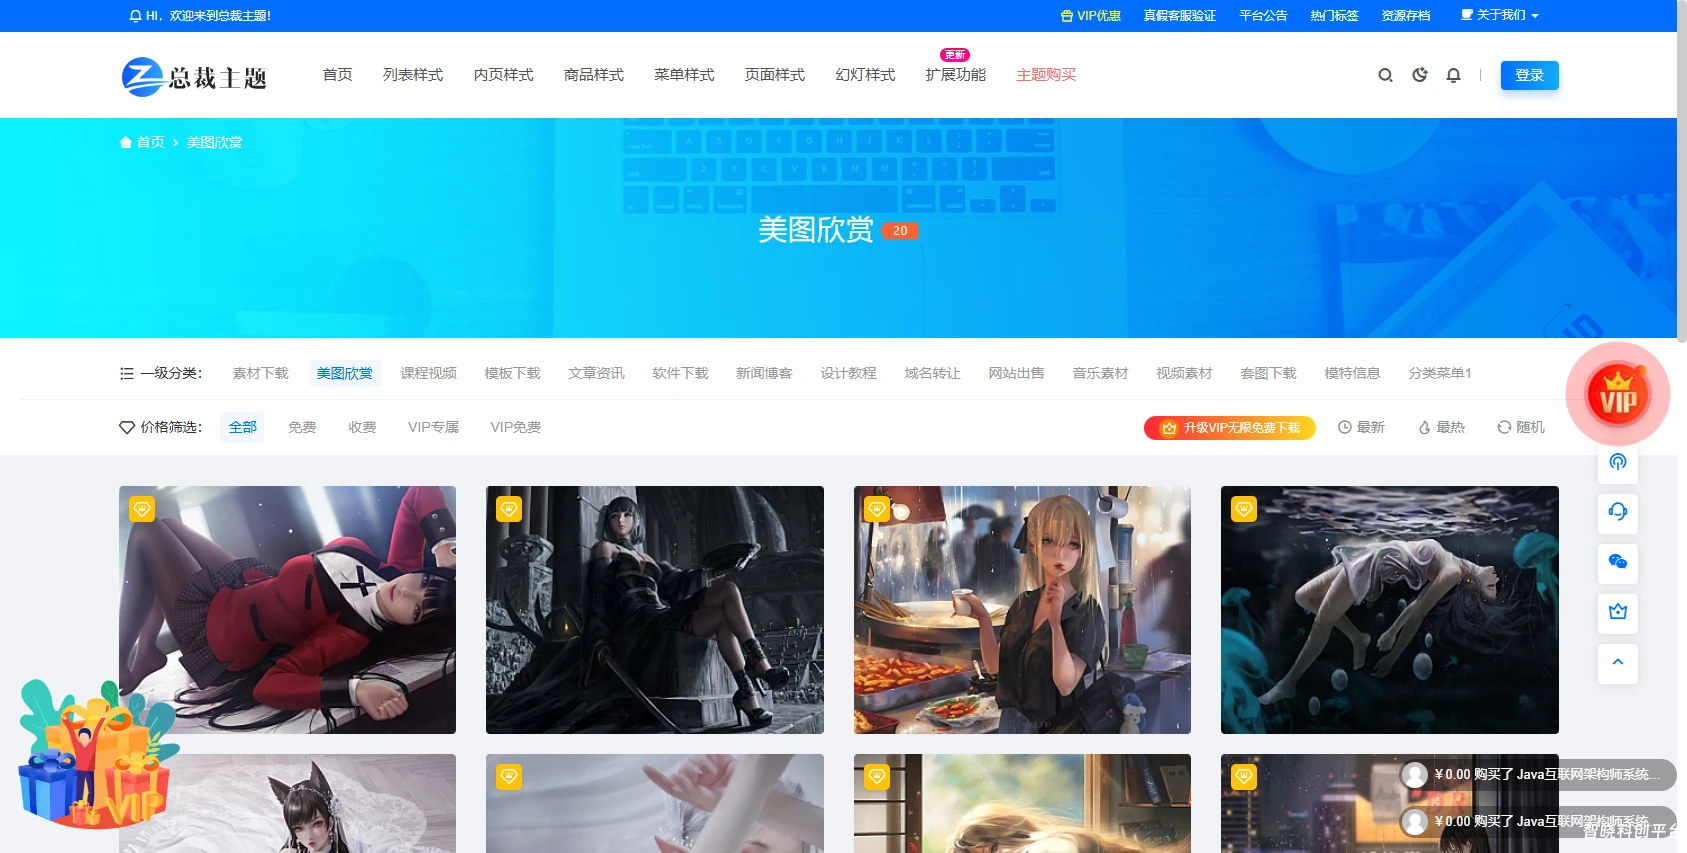Open the header notification bell icon
The height and width of the screenshot is (853, 1687).
point(1453,75)
